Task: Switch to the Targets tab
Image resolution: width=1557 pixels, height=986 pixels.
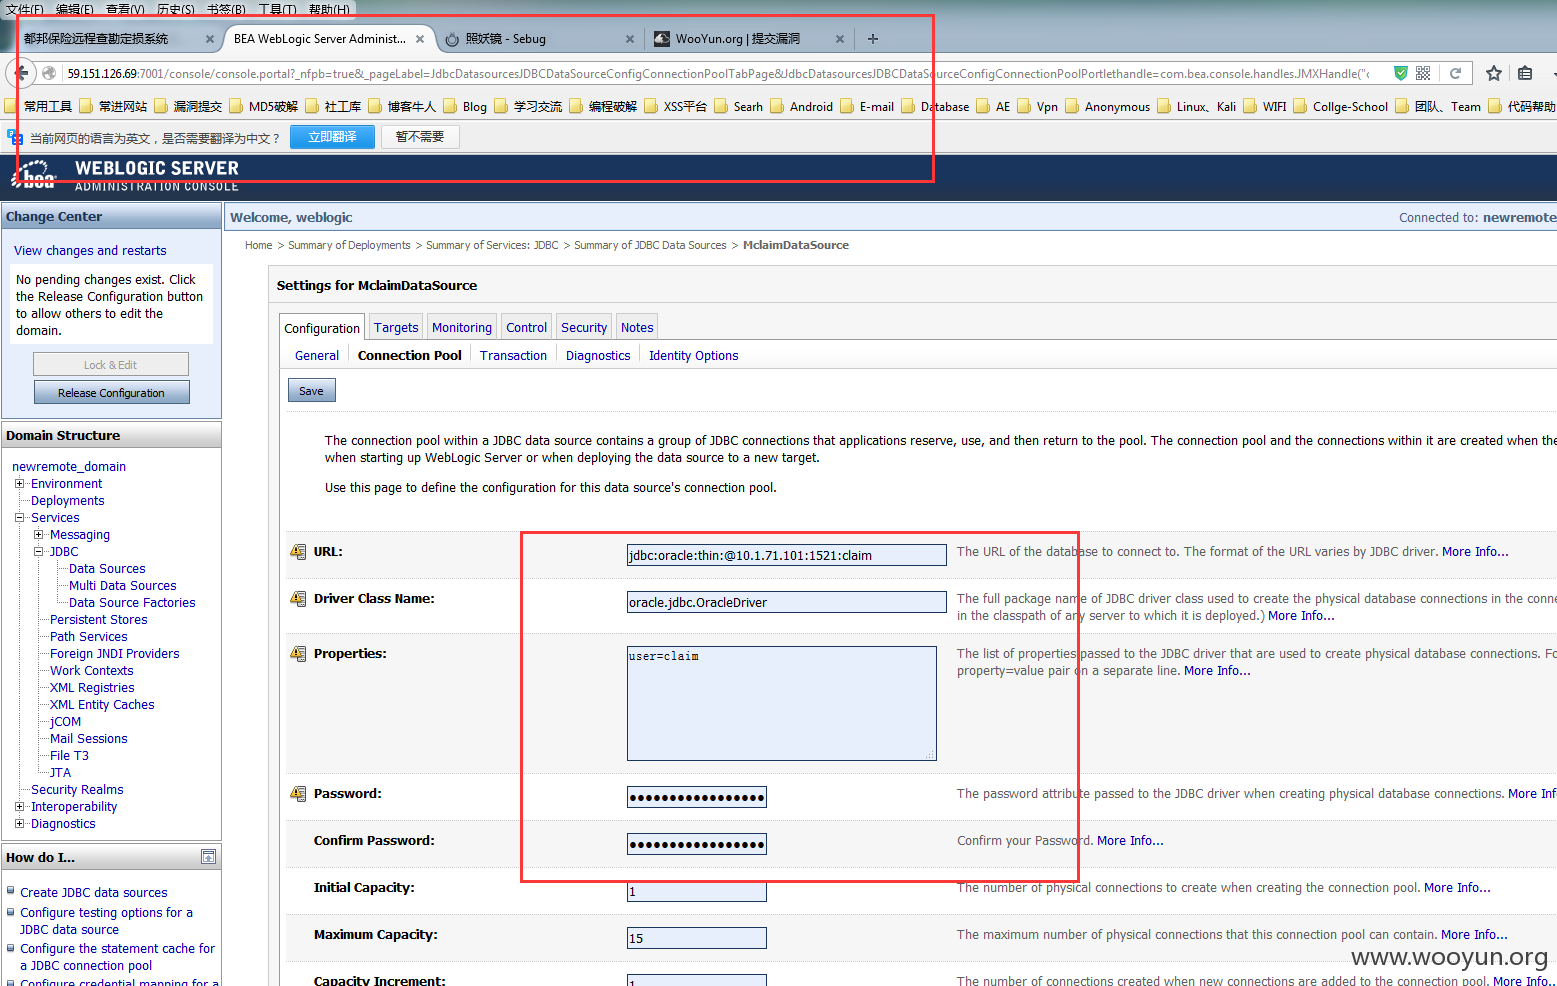Action: coord(396,327)
